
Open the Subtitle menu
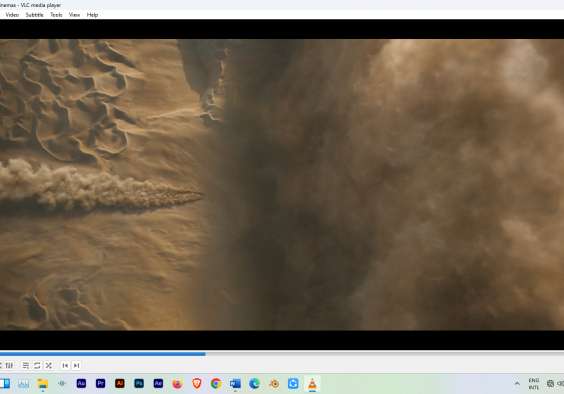[x=35, y=15]
